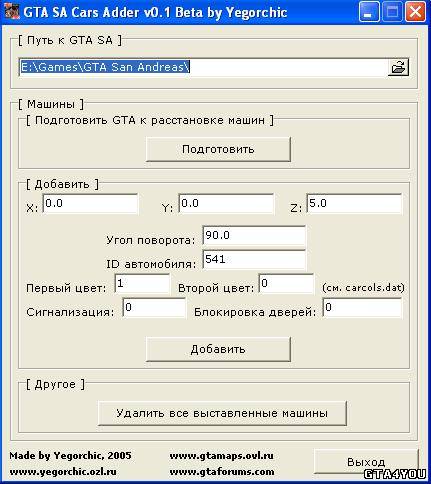The width and height of the screenshot is (431, 484).
Task: Minimize the Cars Adder window
Action: point(368,12)
